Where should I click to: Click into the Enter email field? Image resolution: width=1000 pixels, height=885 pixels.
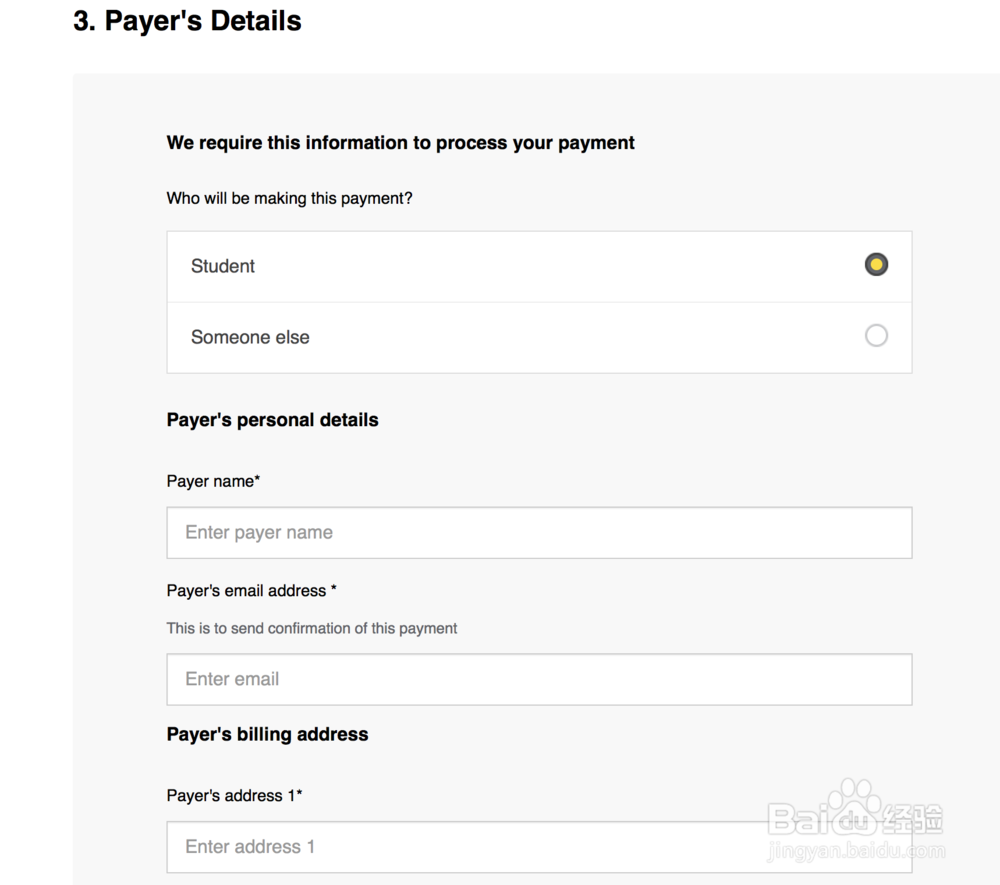(x=539, y=679)
